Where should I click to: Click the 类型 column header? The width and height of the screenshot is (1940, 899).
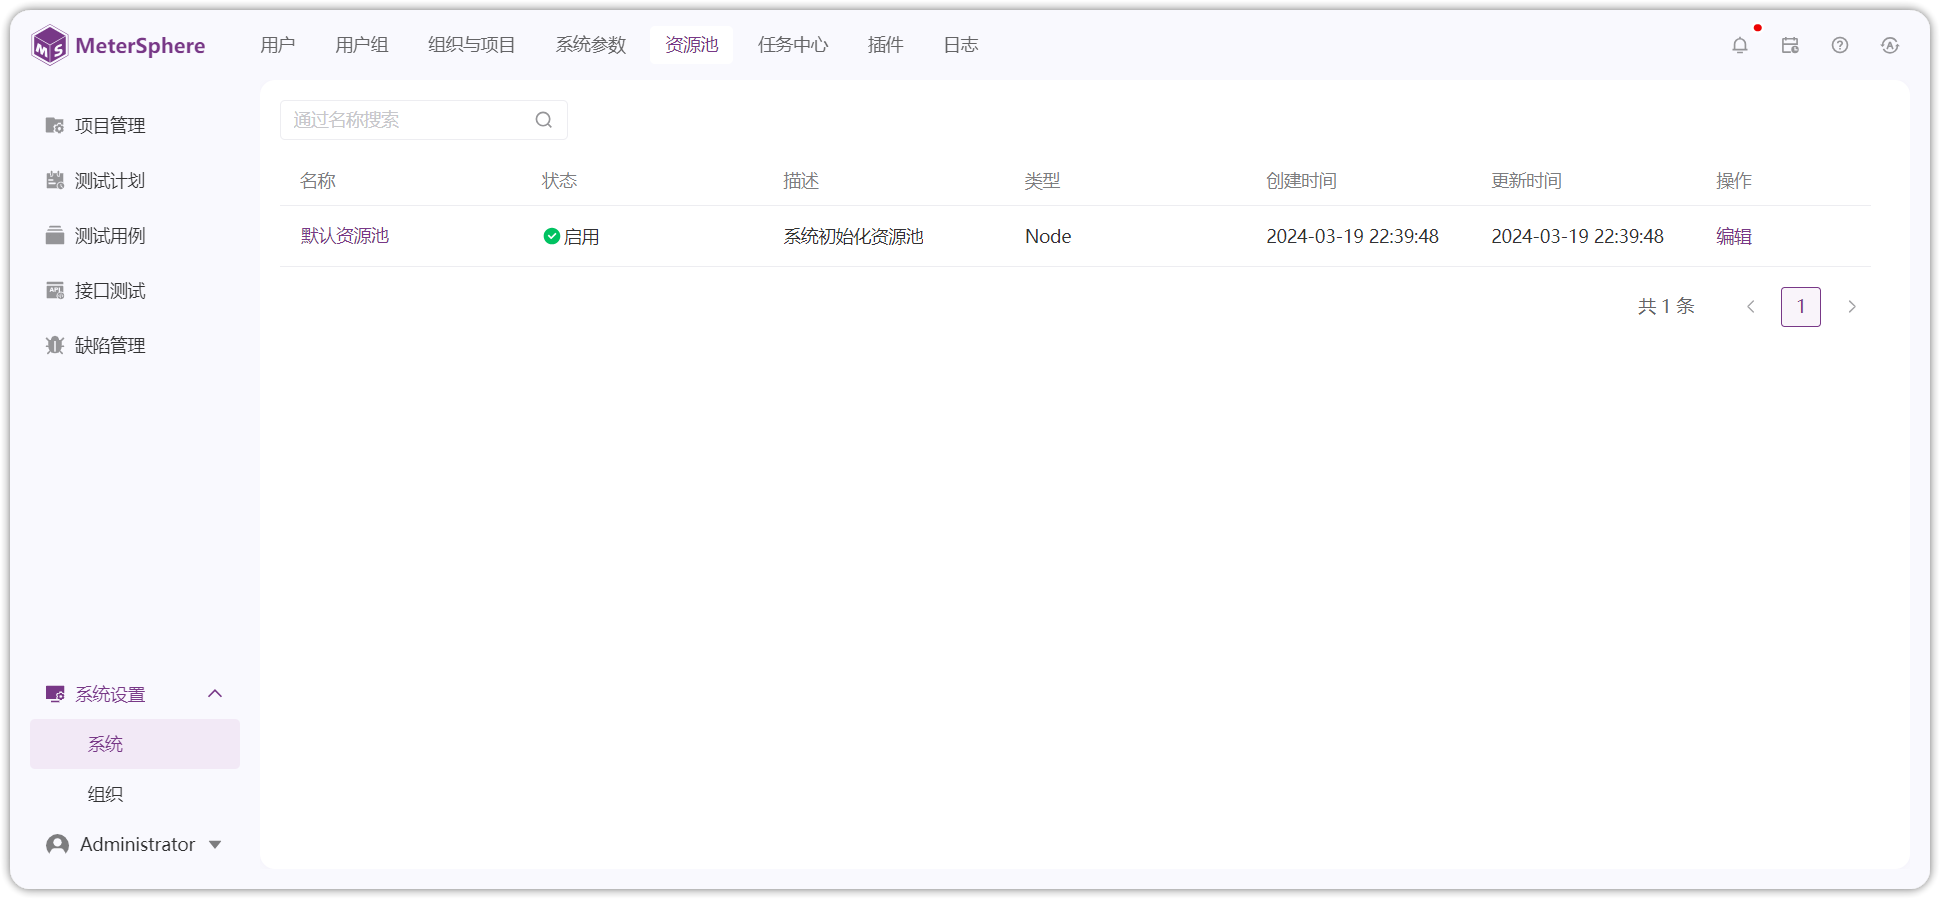click(1042, 181)
